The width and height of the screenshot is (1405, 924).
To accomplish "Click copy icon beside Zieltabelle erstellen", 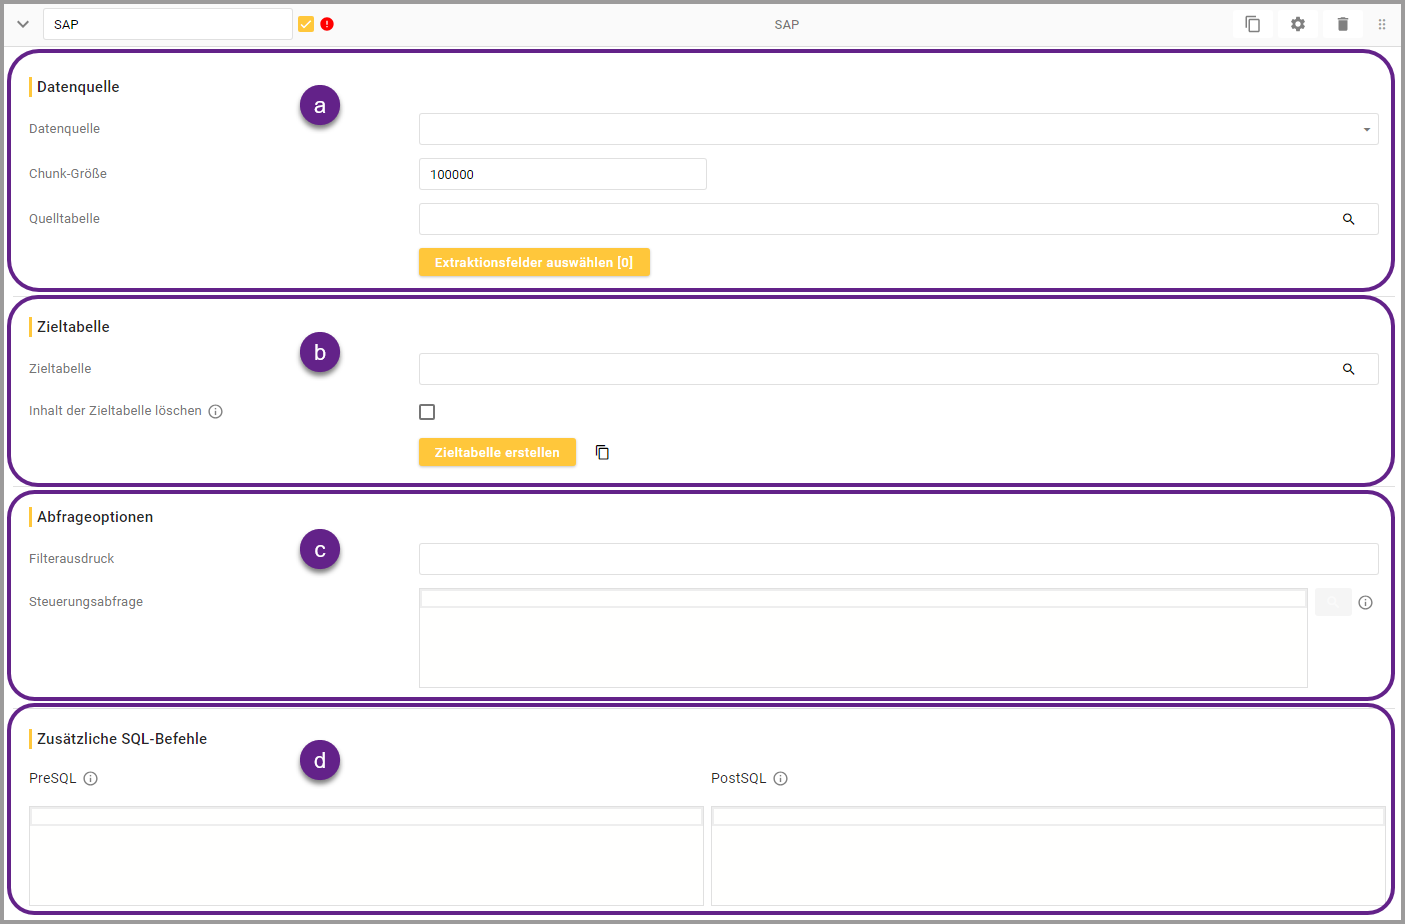I will pos(602,453).
